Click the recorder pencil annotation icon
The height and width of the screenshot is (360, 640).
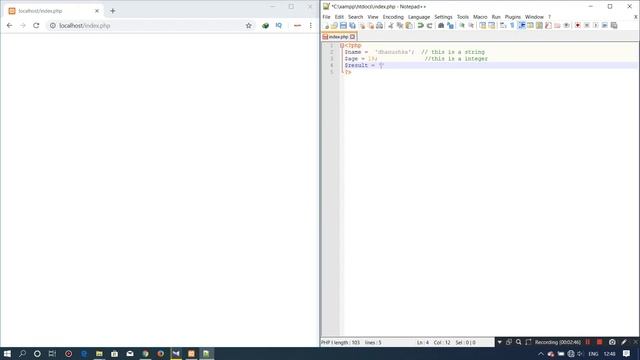[x=624, y=342]
